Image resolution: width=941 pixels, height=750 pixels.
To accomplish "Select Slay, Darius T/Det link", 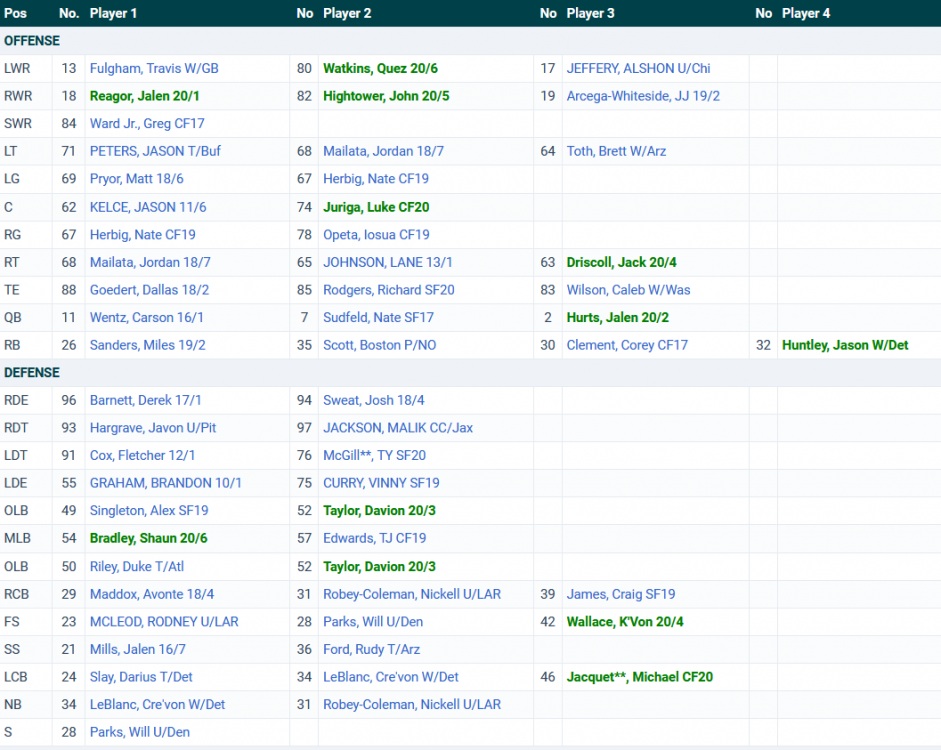I will coord(141,677).
